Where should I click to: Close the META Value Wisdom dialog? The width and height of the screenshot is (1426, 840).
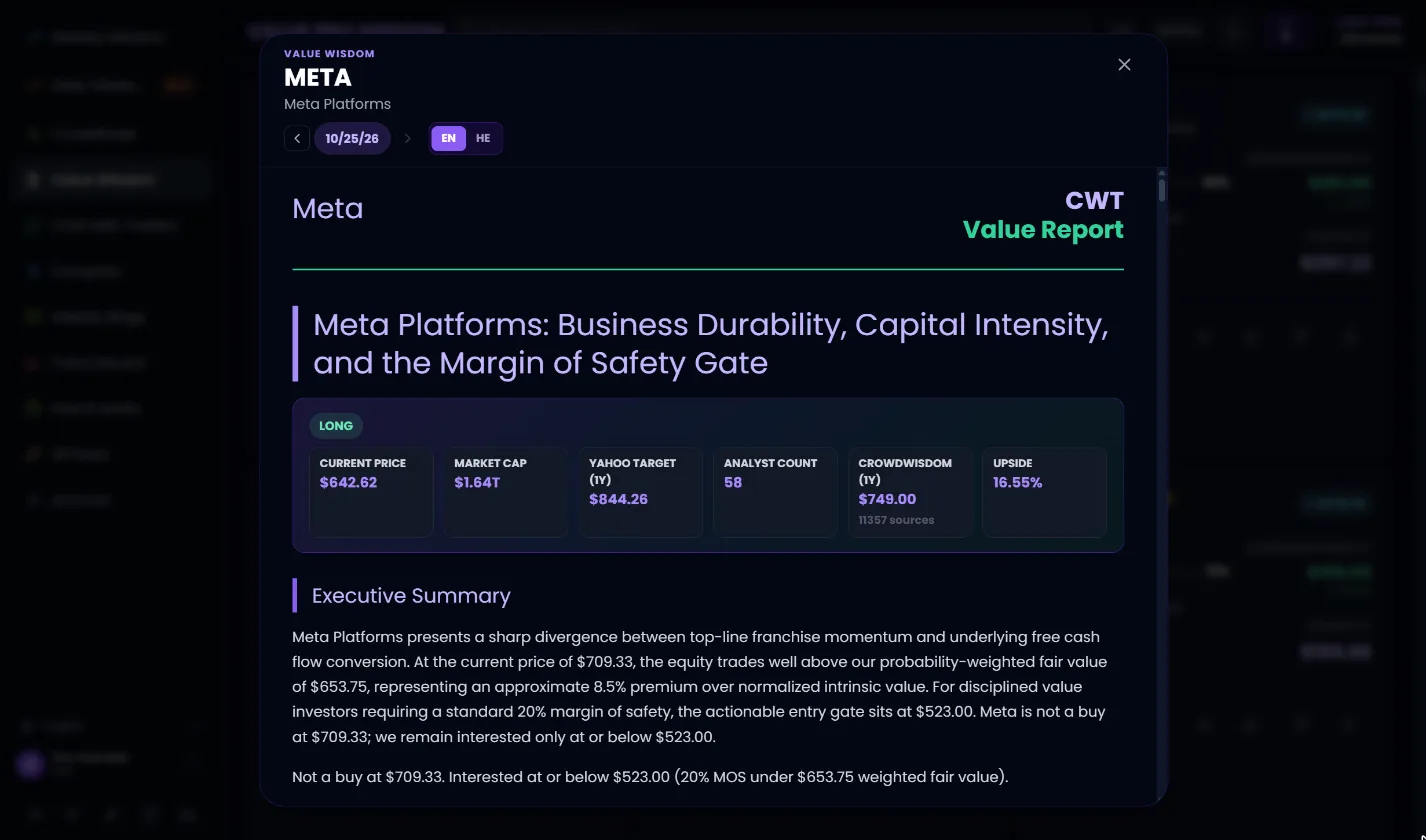coord(1124,65)
